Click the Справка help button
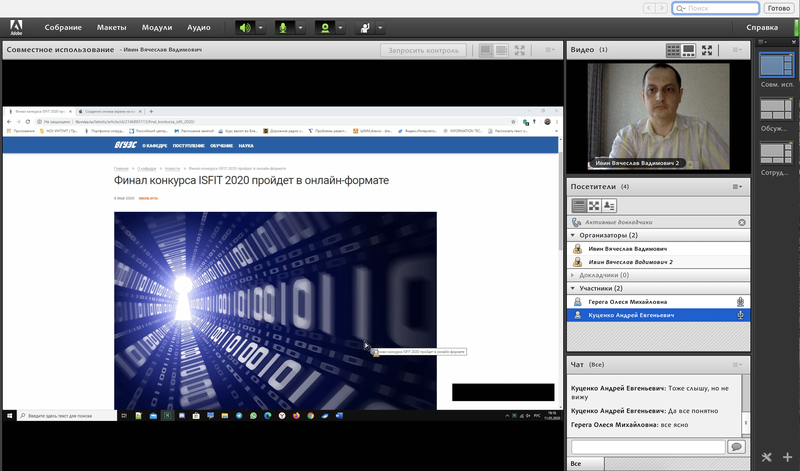This screenshot has width=800, height=471. point(762,27)
